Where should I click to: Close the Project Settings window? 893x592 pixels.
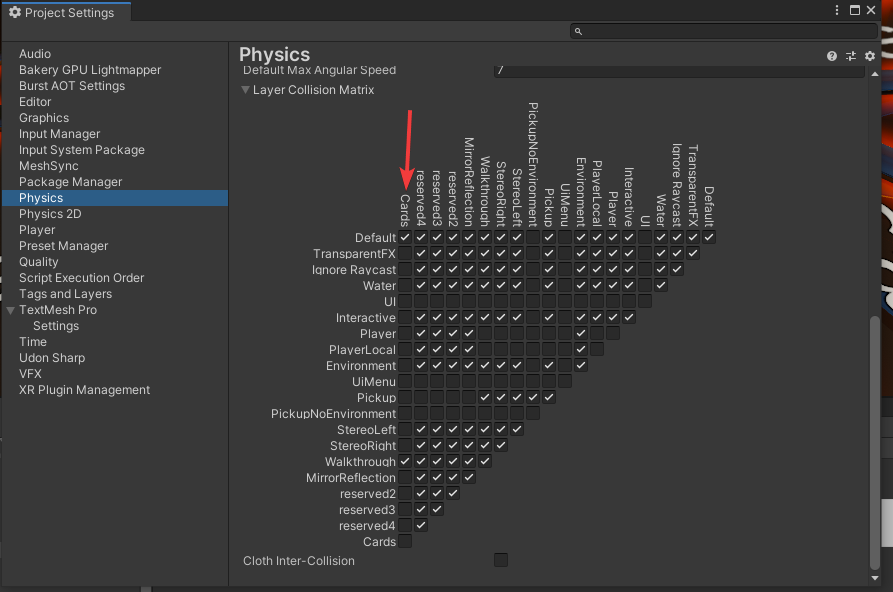coord(877,10)
